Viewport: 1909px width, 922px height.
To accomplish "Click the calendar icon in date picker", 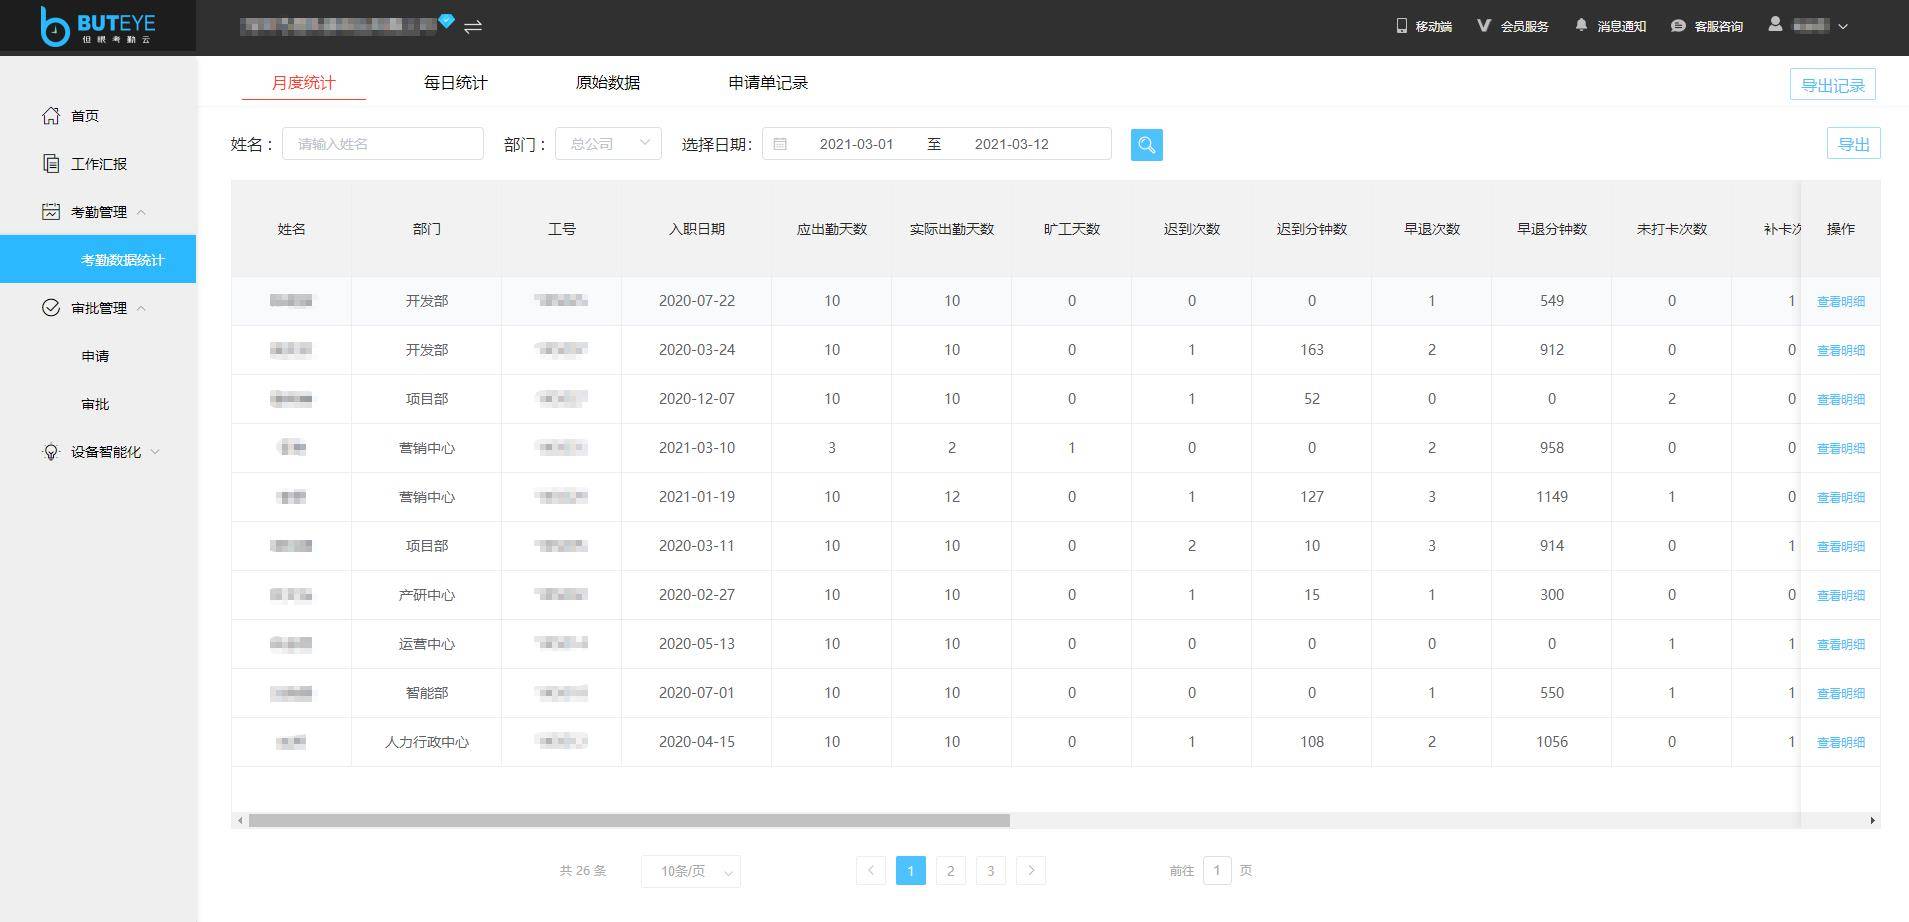I will pyautogui.click(x=780, y=144).
